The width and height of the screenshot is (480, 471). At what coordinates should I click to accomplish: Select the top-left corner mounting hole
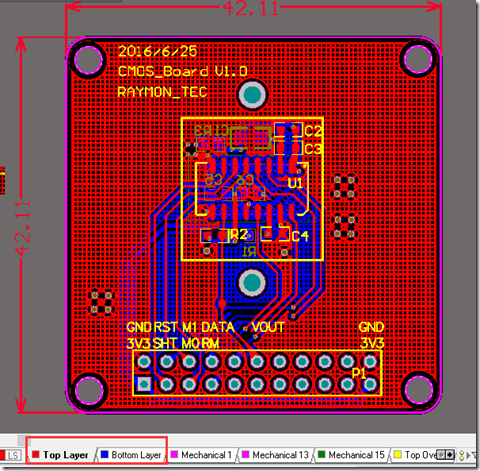click(x=88, y=59)
